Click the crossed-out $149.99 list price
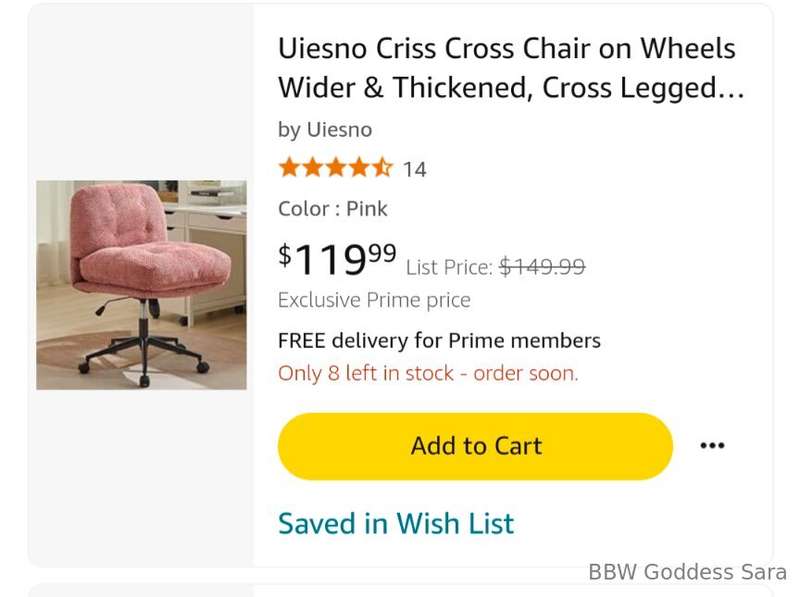Viewport: 800px width, 597px height. pyautogui.click(x=542, y=266)
